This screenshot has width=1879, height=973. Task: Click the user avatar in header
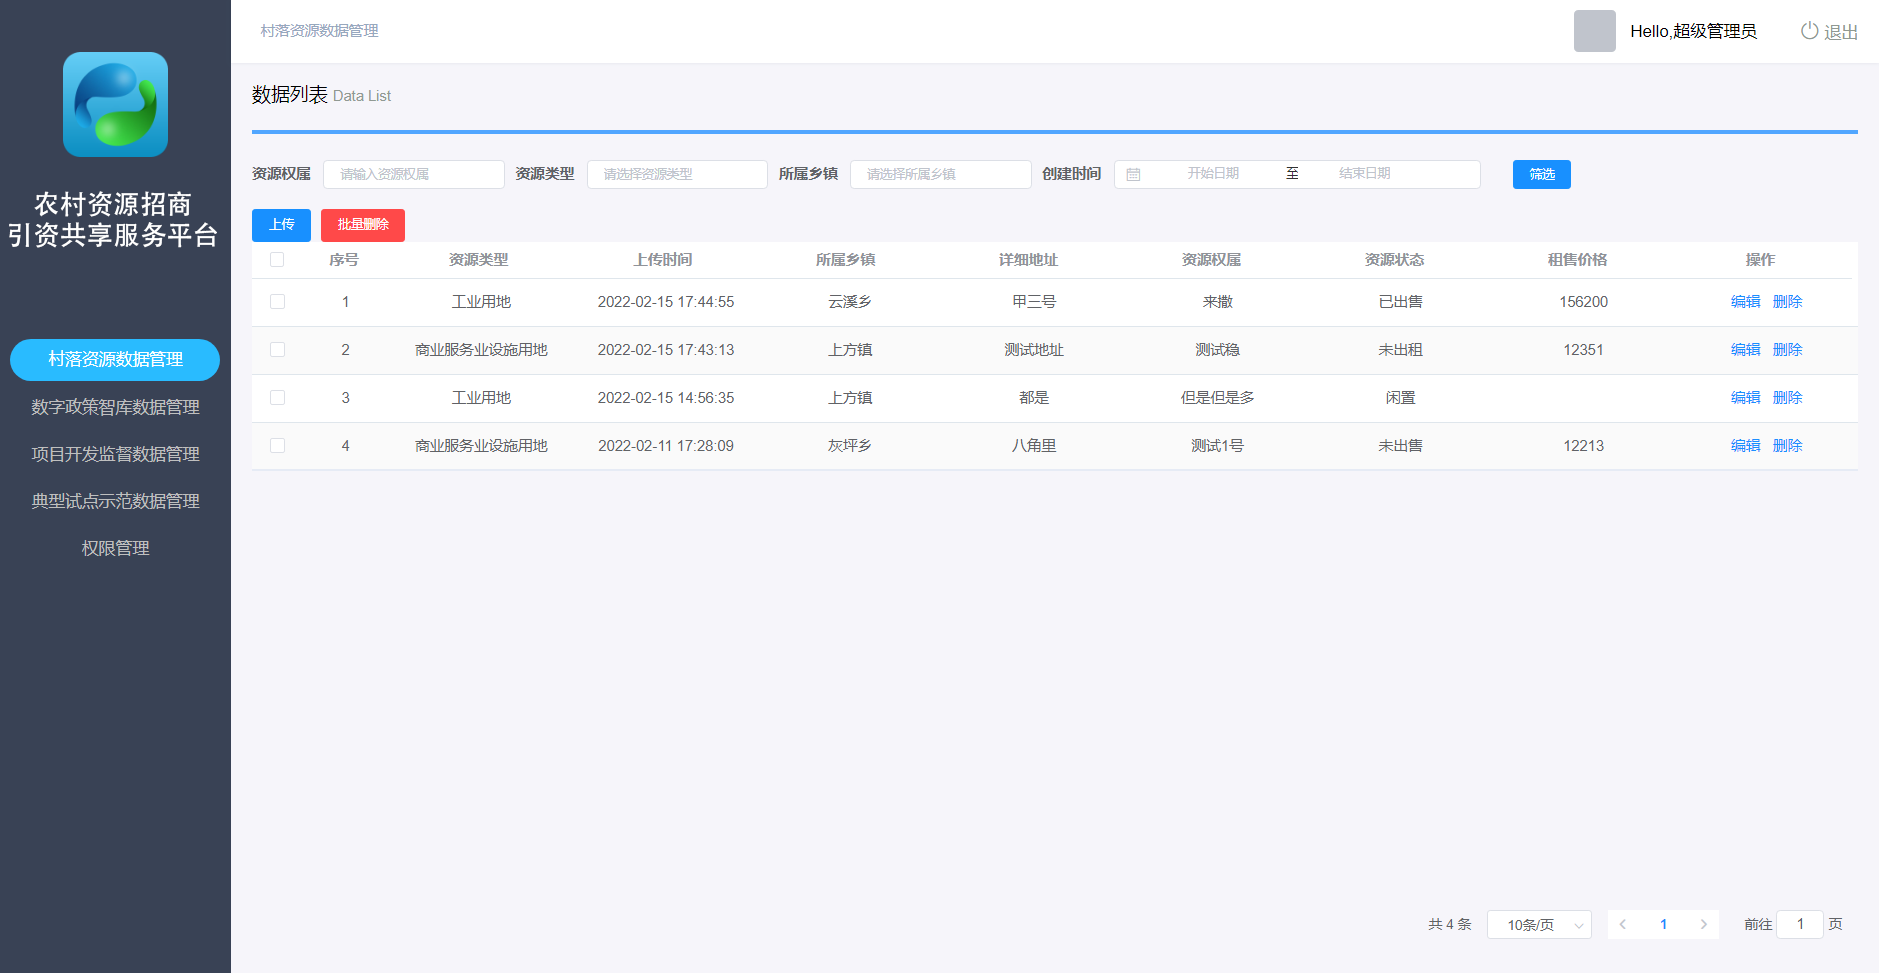tap(1594, 31)
